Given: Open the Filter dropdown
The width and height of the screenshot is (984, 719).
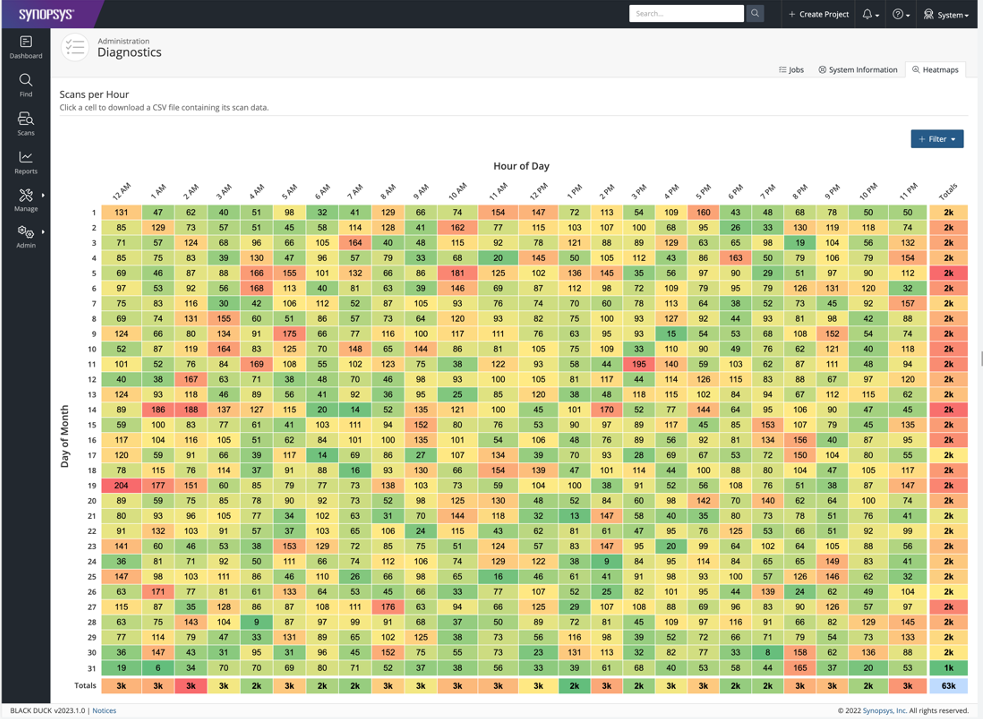Looking at the screenshot, I should click(x=936, y=139).
